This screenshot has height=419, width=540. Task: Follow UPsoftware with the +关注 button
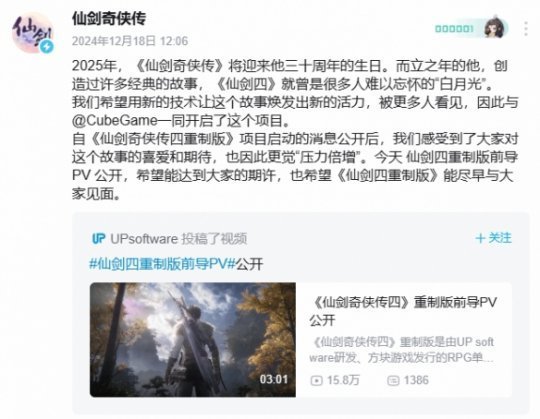click(494, 238)
